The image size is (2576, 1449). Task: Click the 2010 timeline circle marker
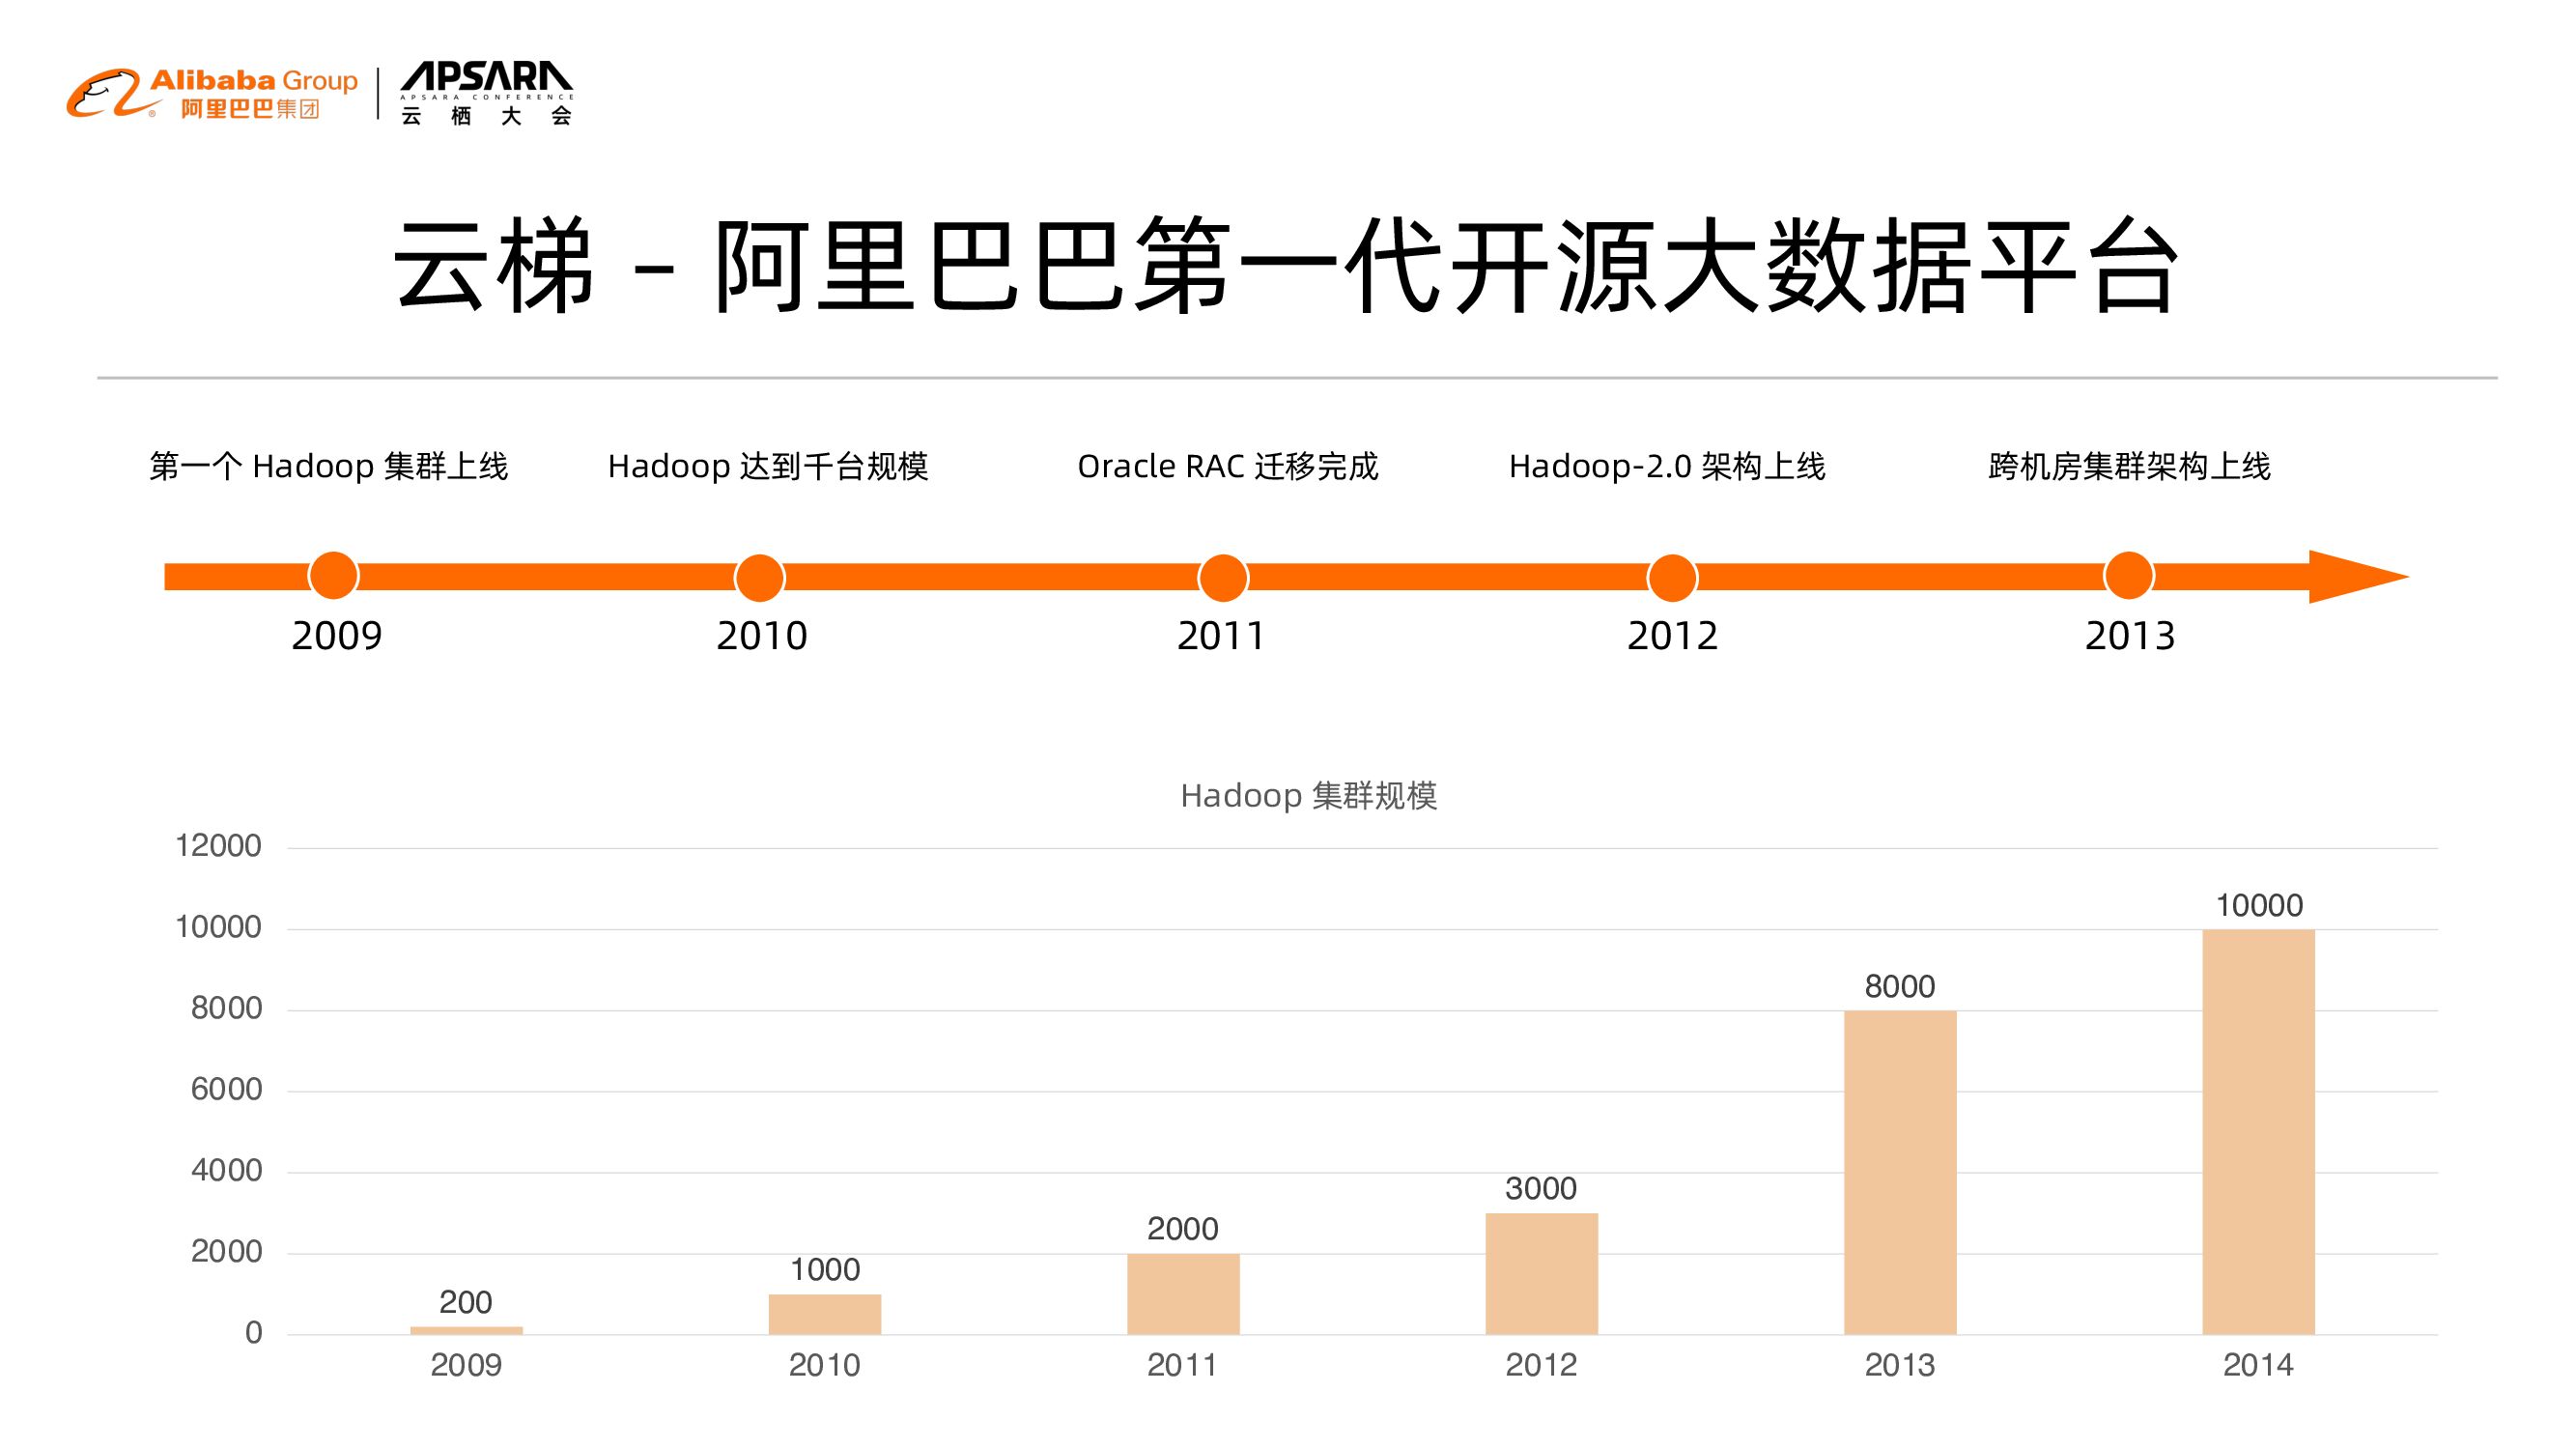click(x=760, y=578)
